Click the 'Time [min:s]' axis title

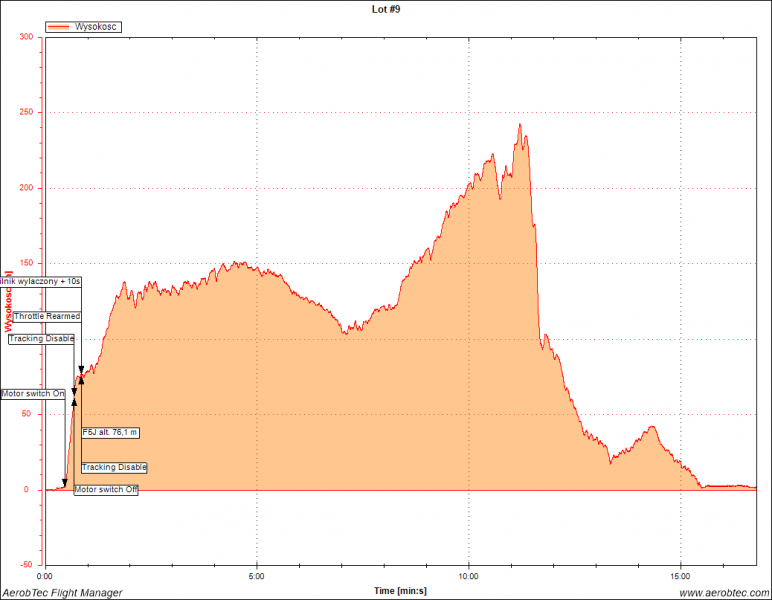pos(400,591)
